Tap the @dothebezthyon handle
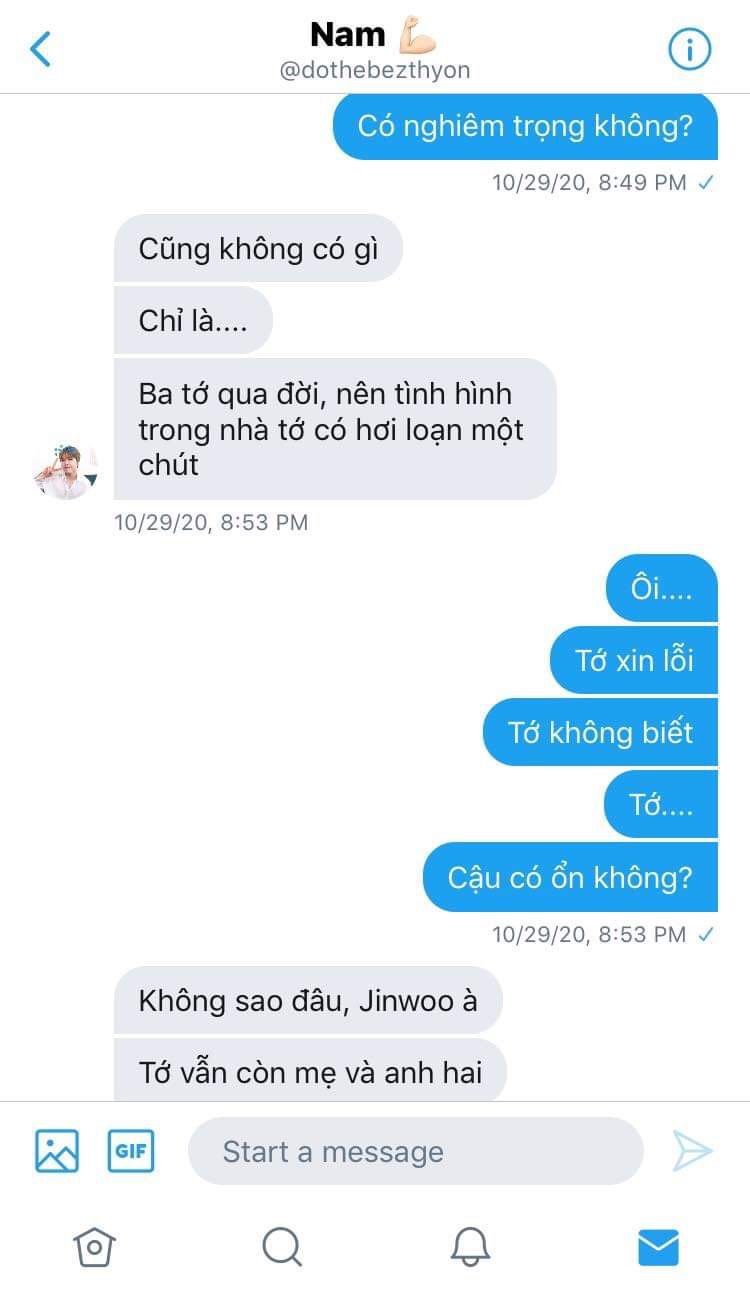Viewport: 750px width, 1299px height. tap(375, 70)
